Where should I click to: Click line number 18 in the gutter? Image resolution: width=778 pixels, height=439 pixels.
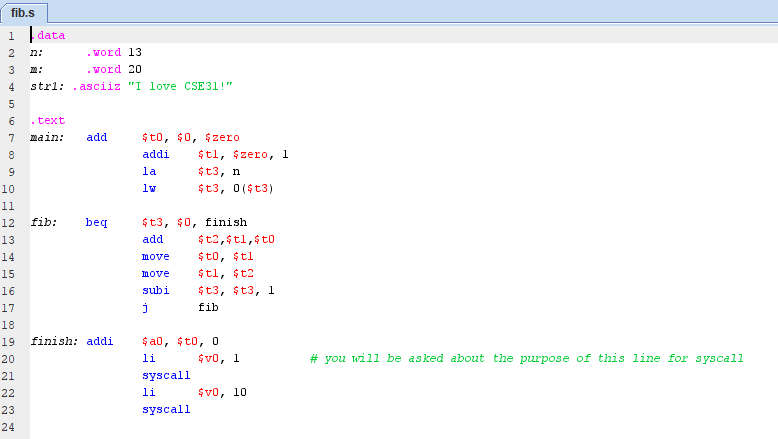8,325
